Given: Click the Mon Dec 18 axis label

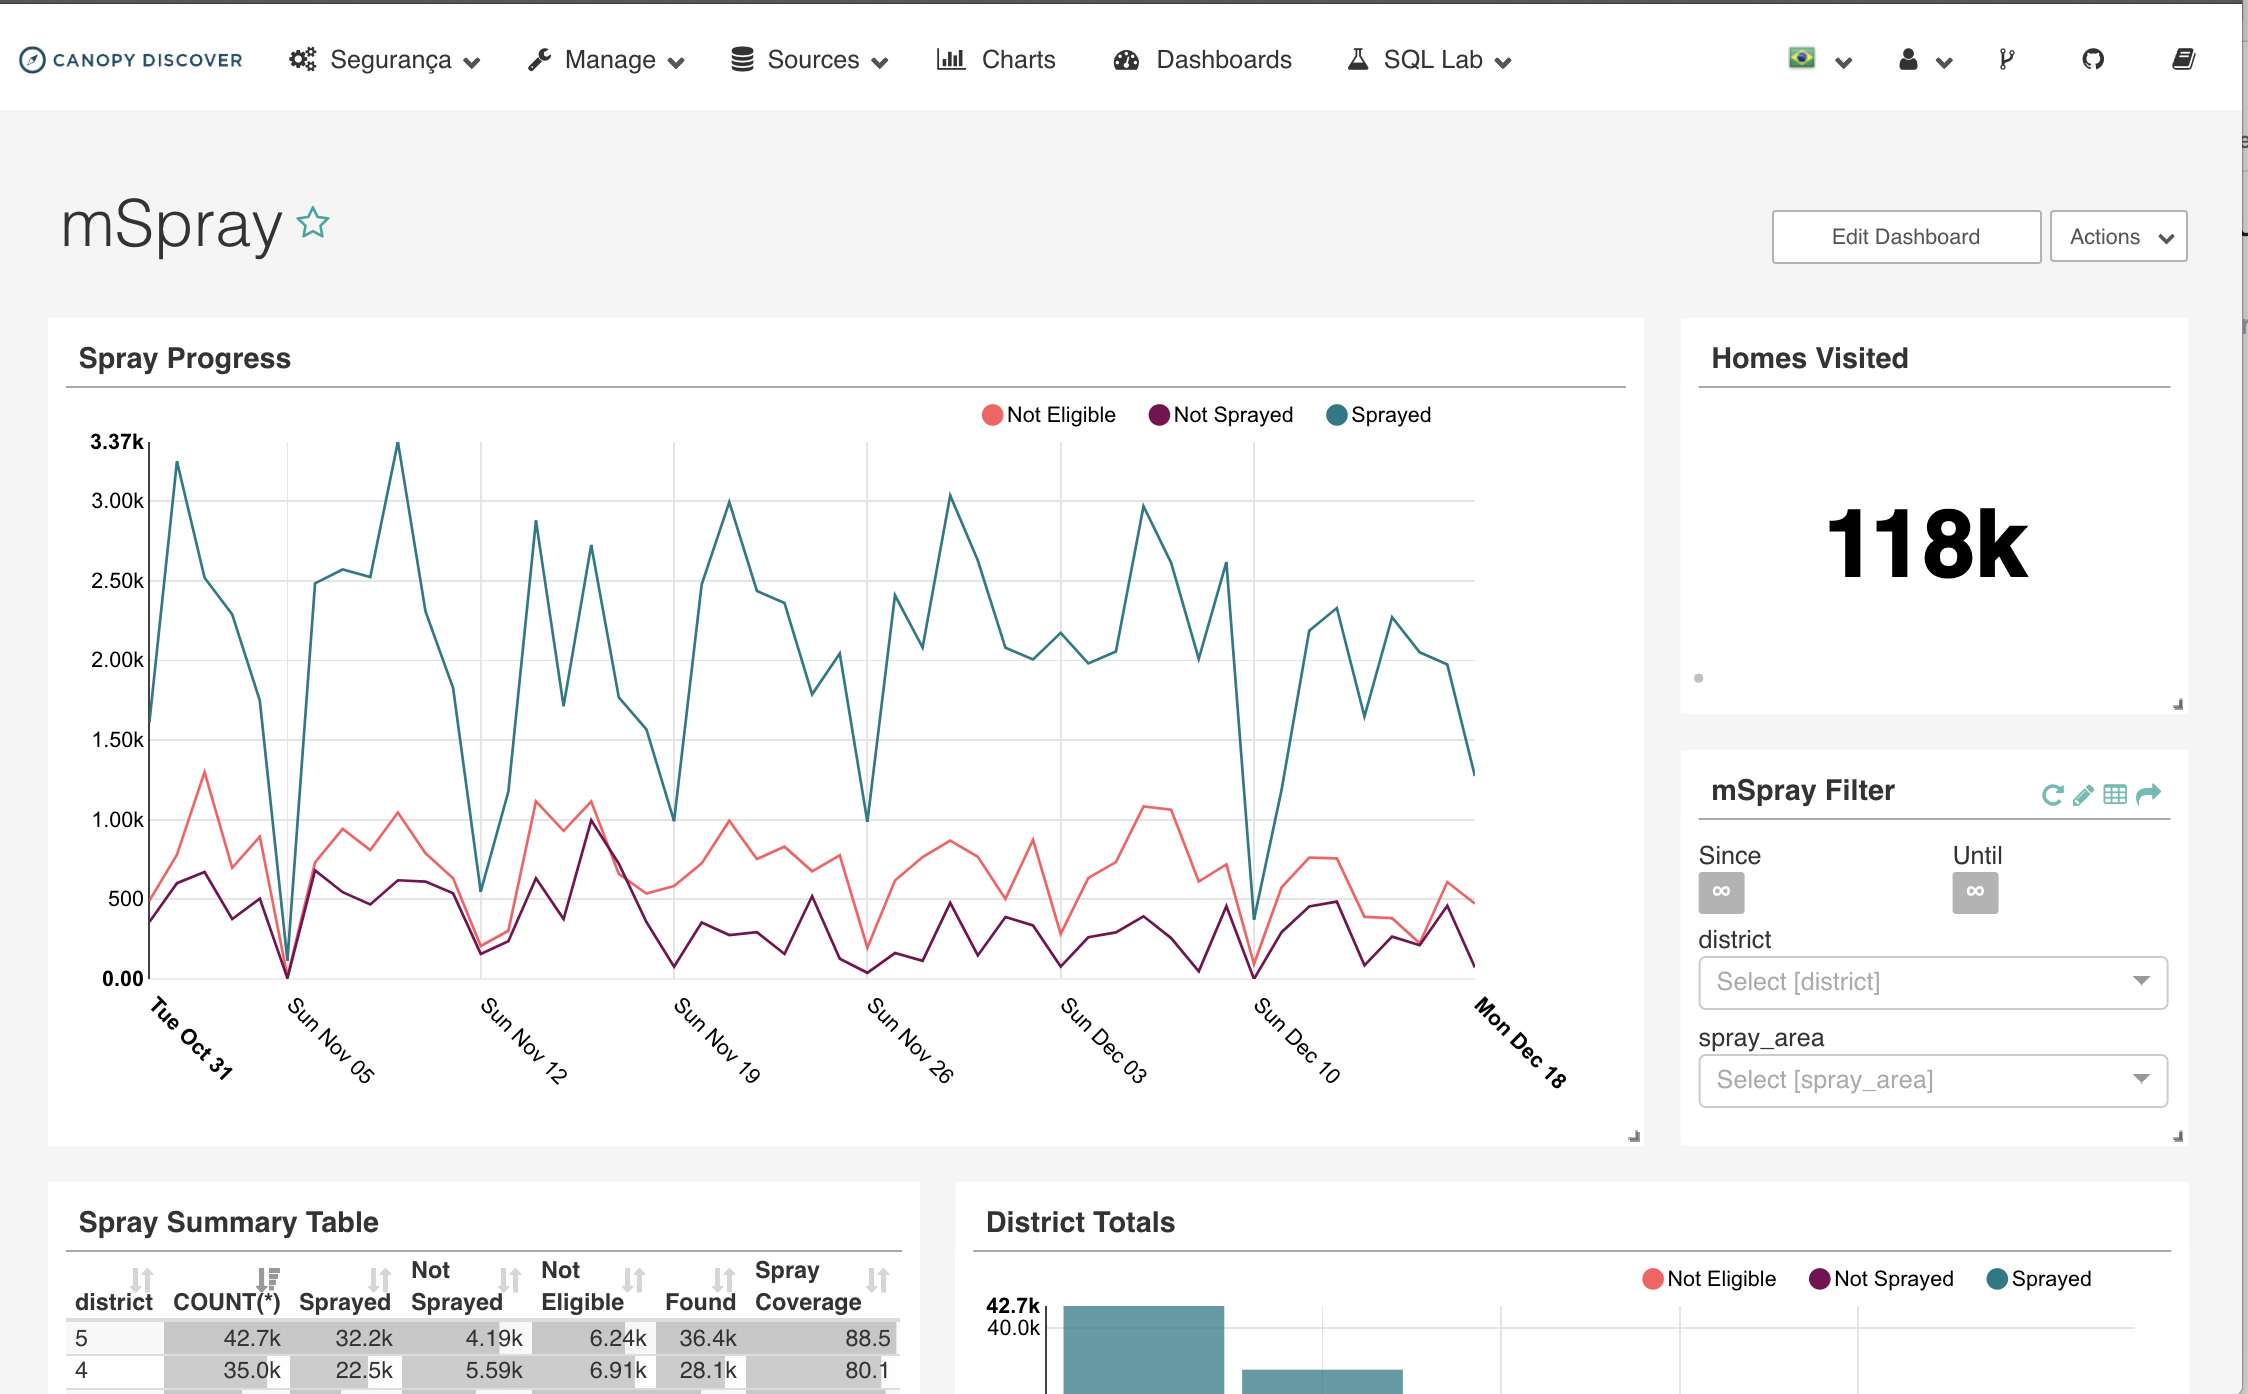Looking at the screenshot, I should 1520,1042.
